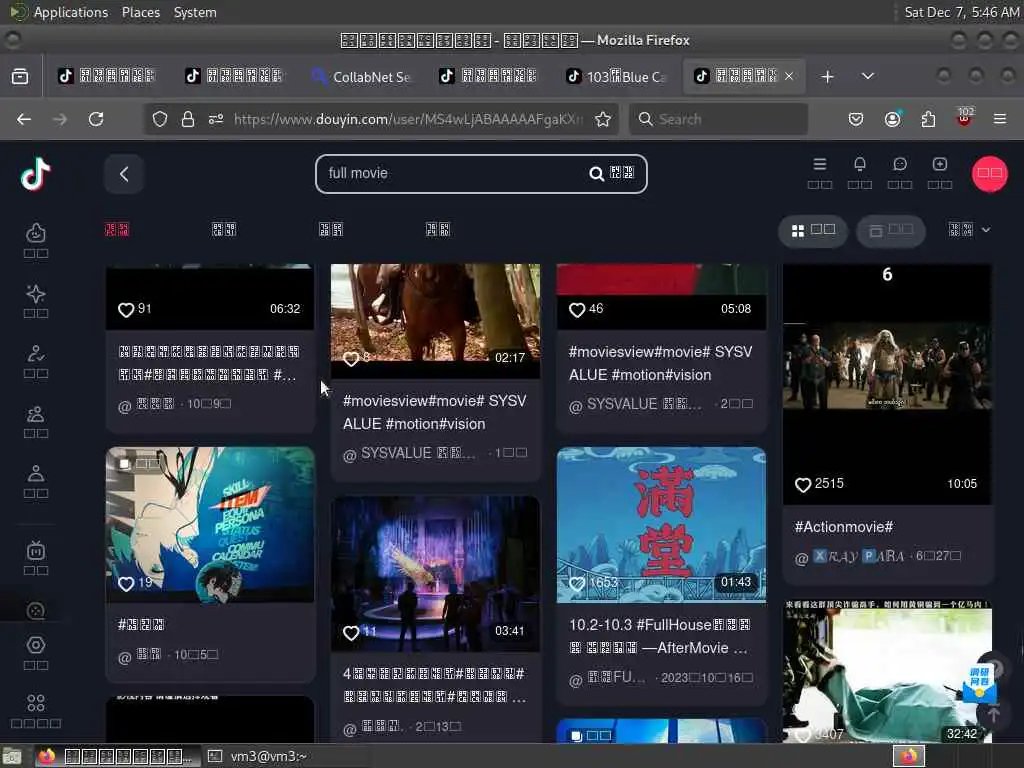This screenshot has height=768, width=1024.
Task: Reload the page in Firefox
Action: coord(96,119)
